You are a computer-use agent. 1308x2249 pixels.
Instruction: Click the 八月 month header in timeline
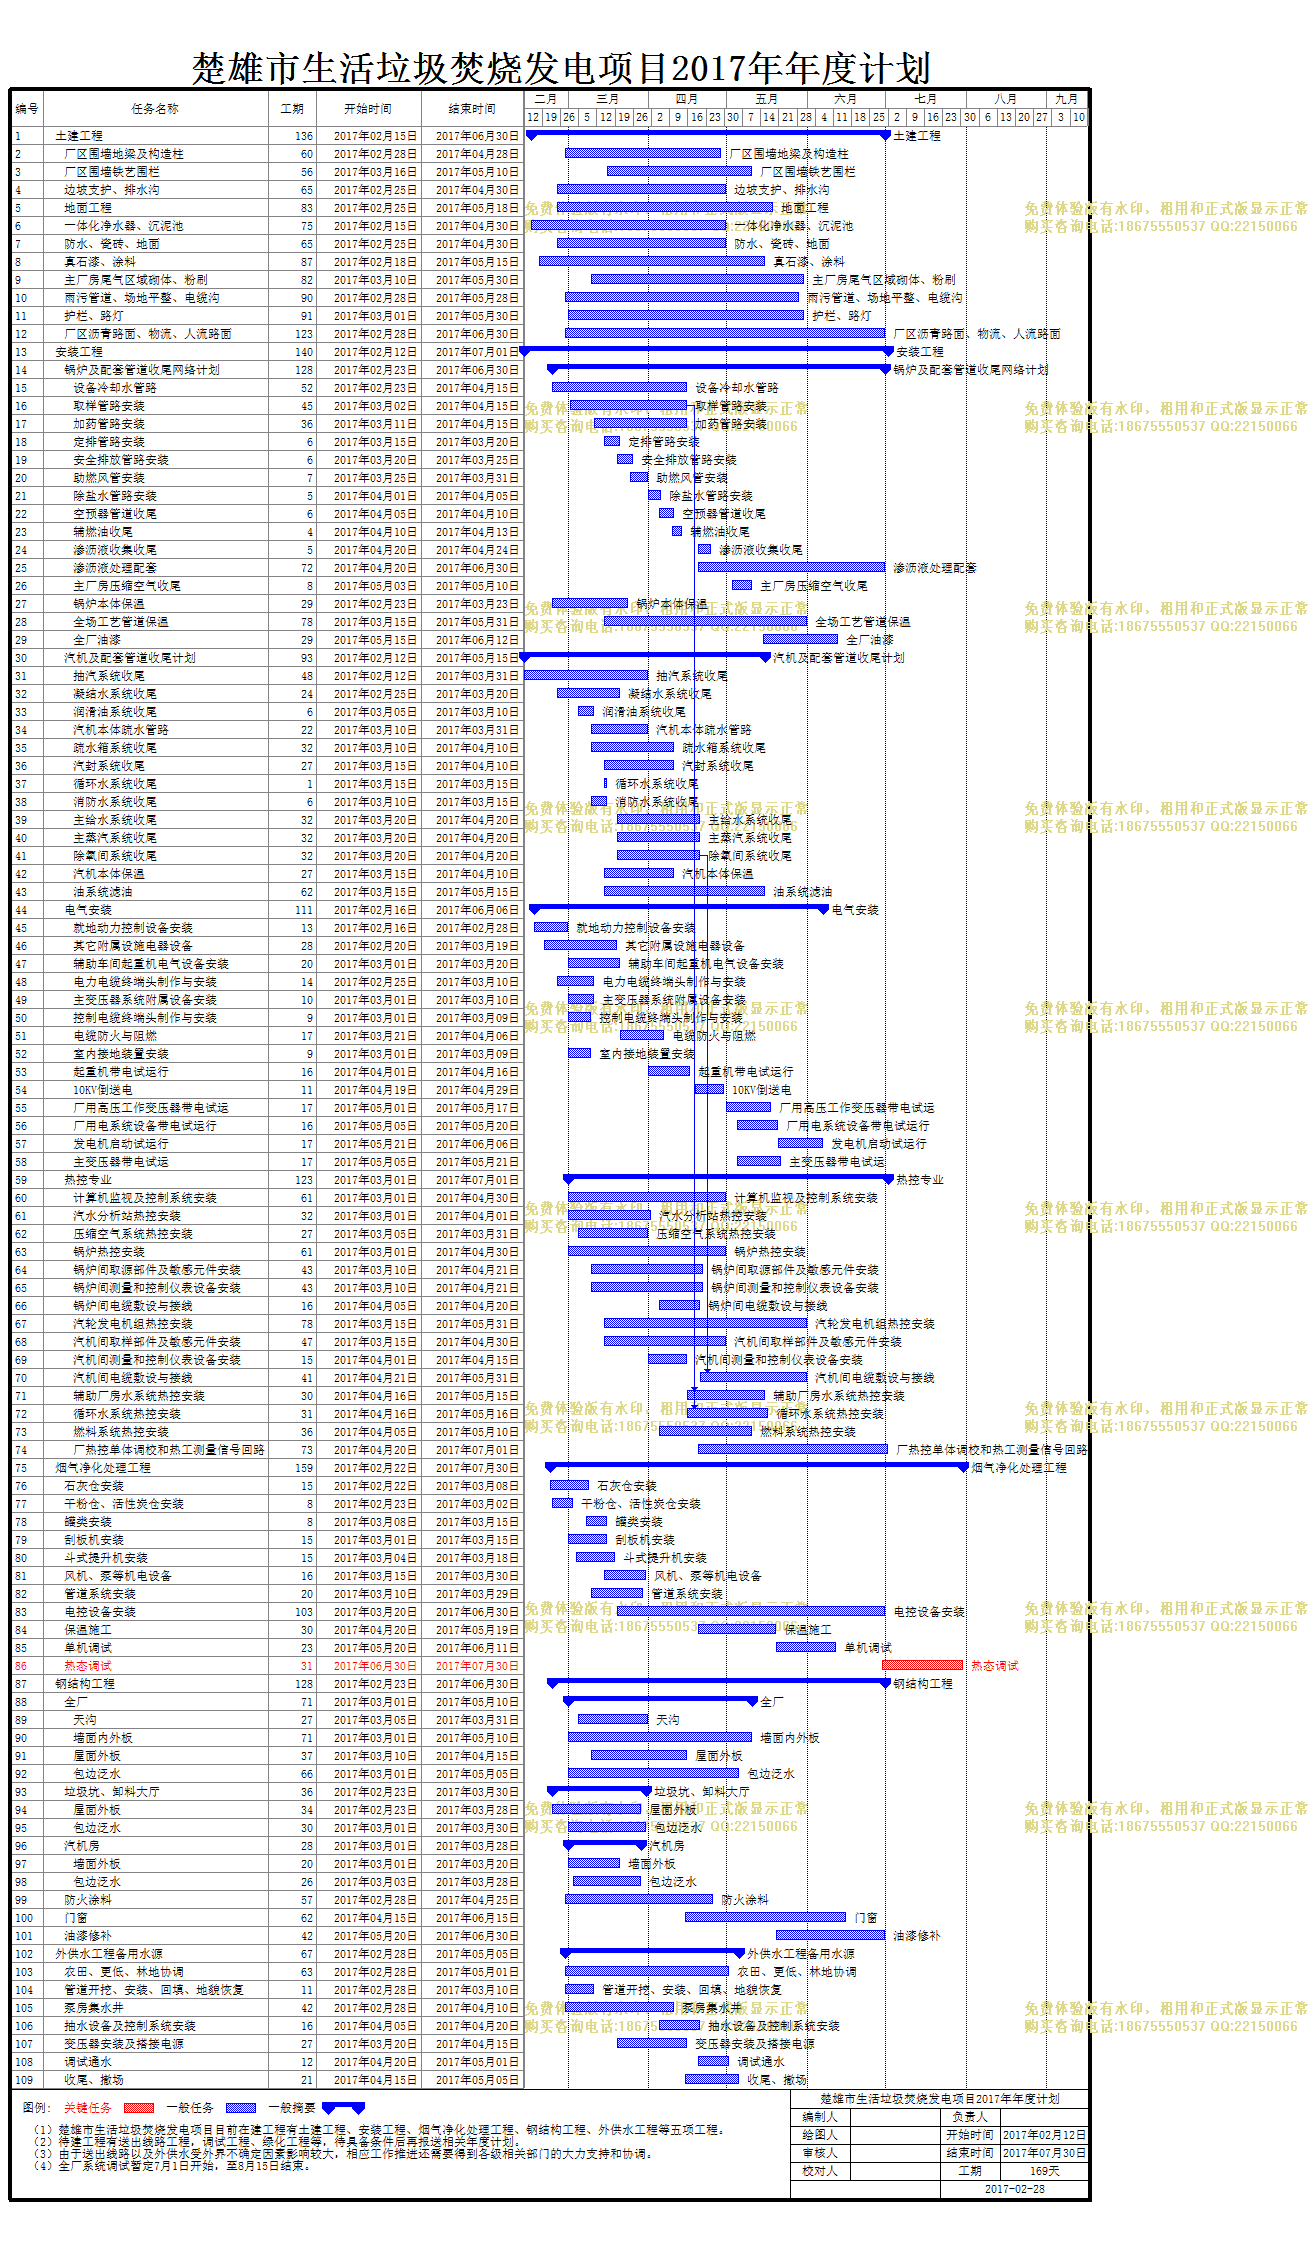click(x=1006, y=99)
